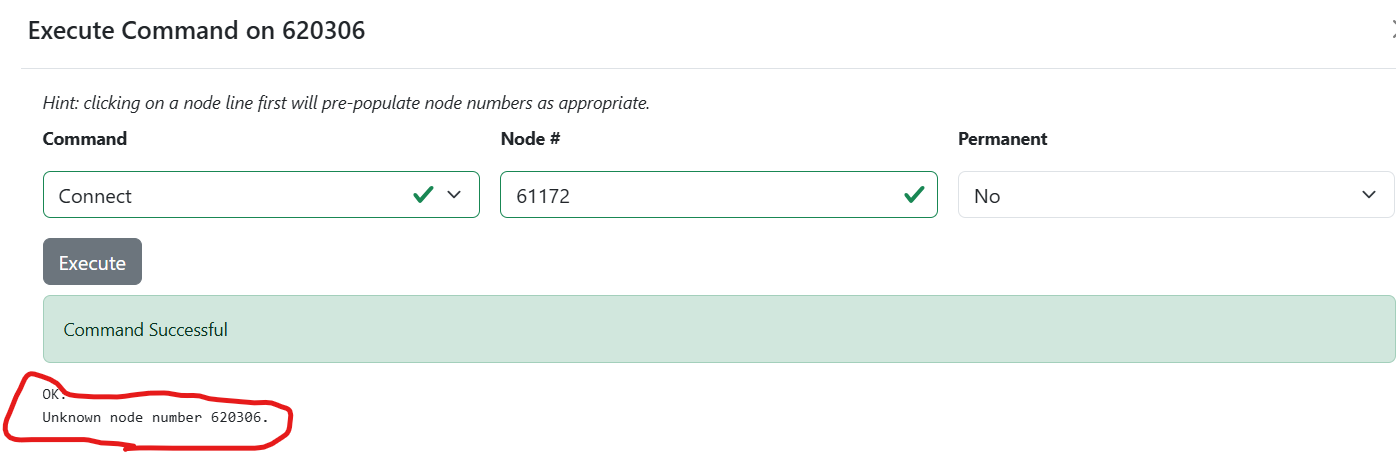1396x452 pixels.
Task: Click the No value in Permanent box
Action: [987, 196]
